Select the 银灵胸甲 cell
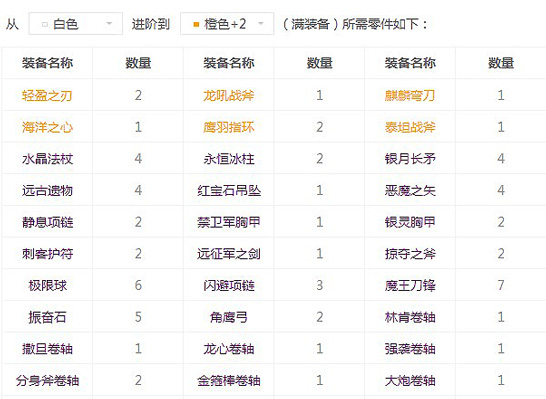This screenshot has width=546, height=399. (410, 222)
